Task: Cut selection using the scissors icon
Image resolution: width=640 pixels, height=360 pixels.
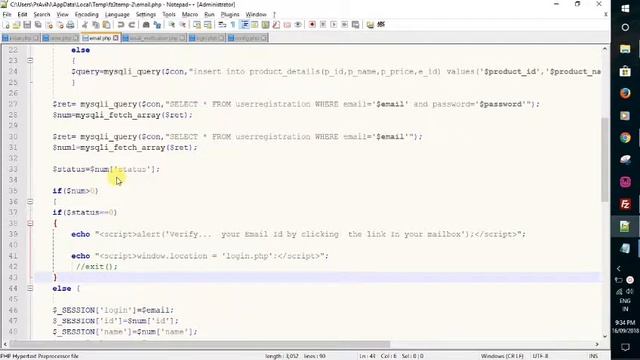Action: 85,25
